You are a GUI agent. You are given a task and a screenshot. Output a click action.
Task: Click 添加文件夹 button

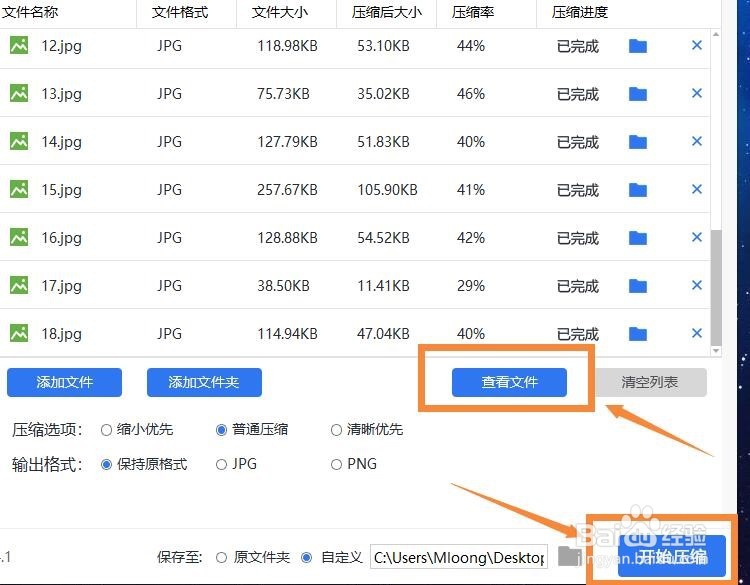coord(204,382)
